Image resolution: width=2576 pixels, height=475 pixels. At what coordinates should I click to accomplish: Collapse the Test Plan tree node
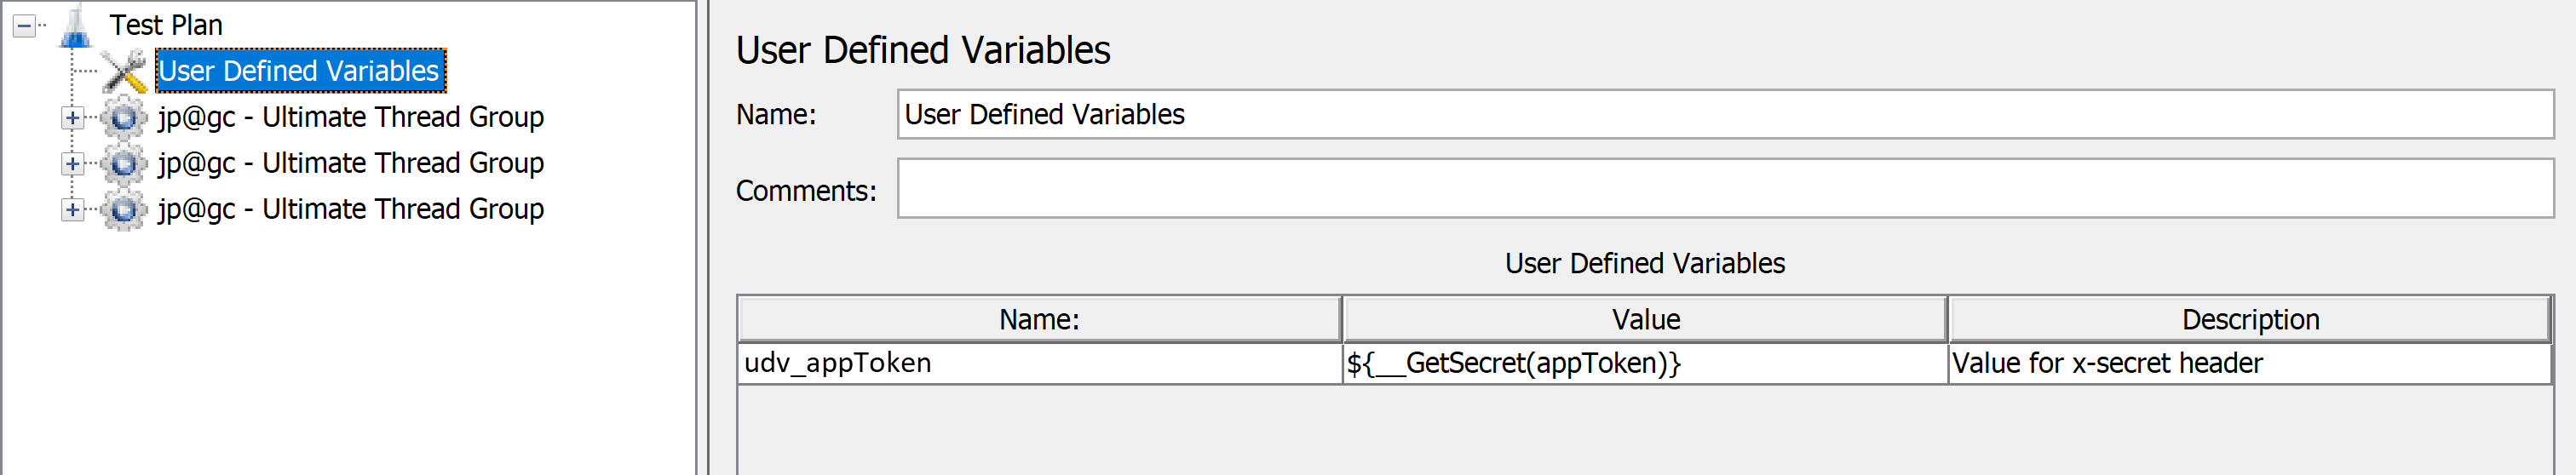pyautogui.click(x=24, y=26)
